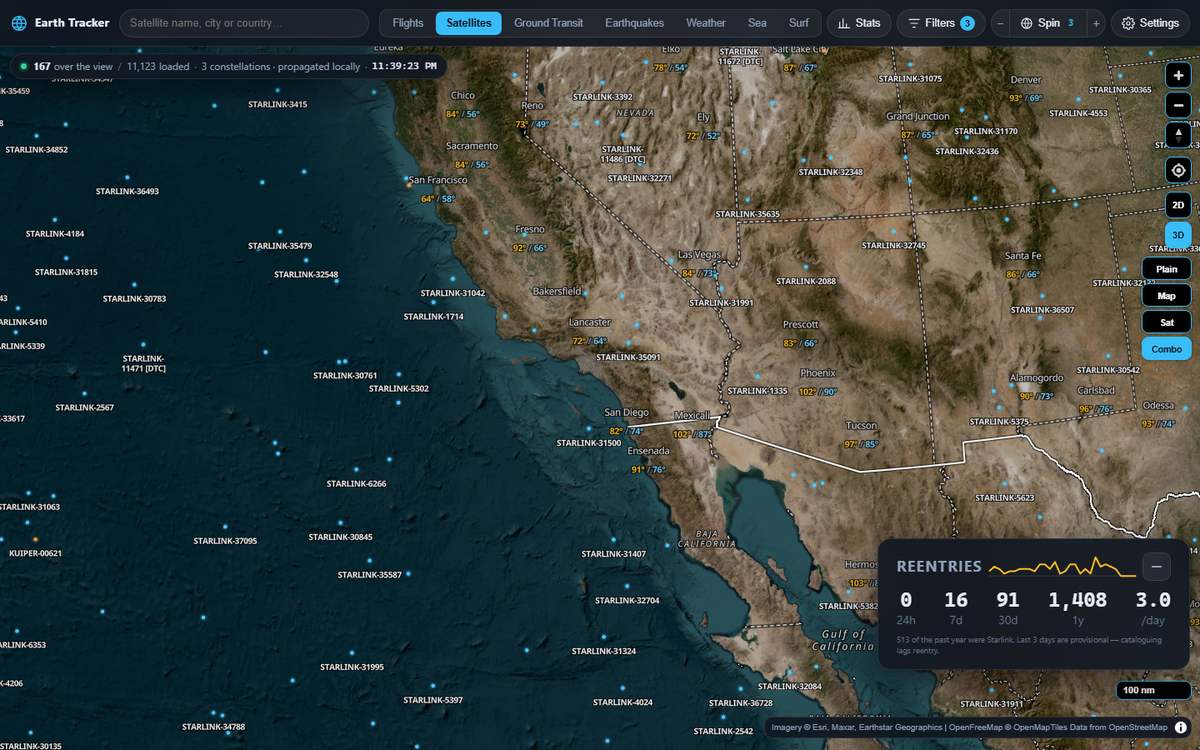Zoom in on the map
This screenshot has height=750, width=1200.
1178,75
